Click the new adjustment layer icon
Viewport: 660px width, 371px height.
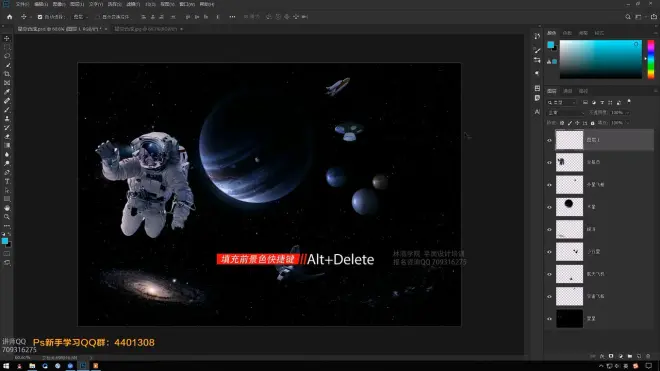(x=620, y=356)
